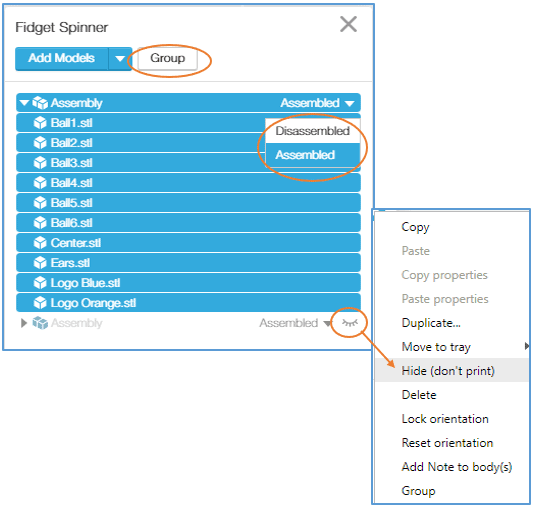The image size is (535, 508).
Task: Select the Ball4.stl row text
Action: coord(72,183)
